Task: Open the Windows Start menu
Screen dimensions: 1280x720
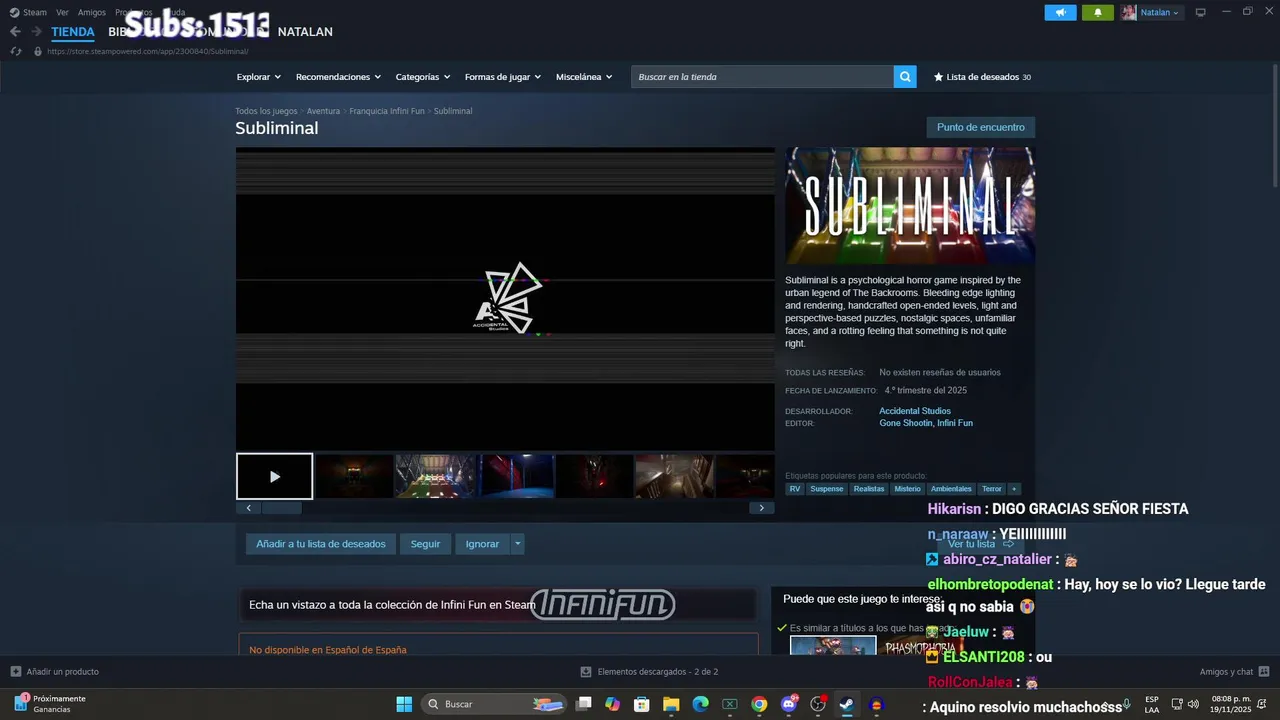Action: [404, 704]
